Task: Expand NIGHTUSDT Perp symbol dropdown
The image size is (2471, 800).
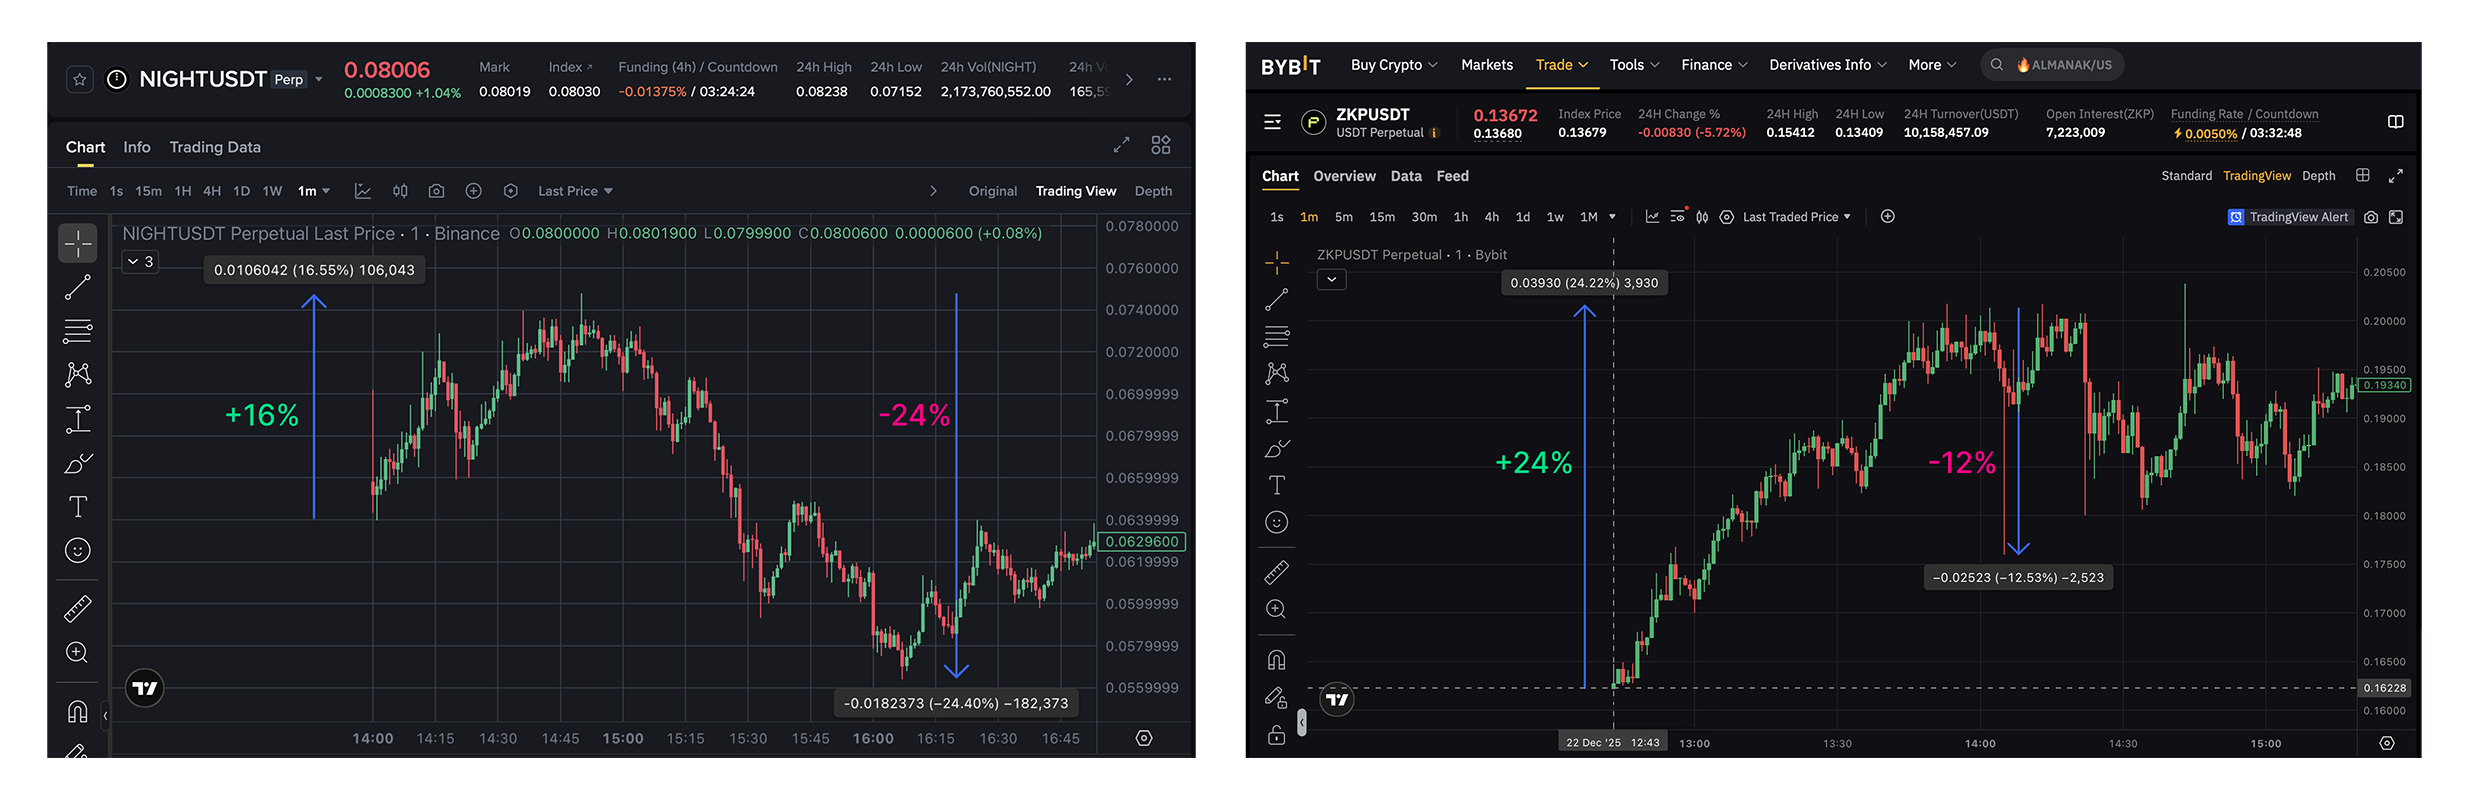Action: (x=319, y=79)
